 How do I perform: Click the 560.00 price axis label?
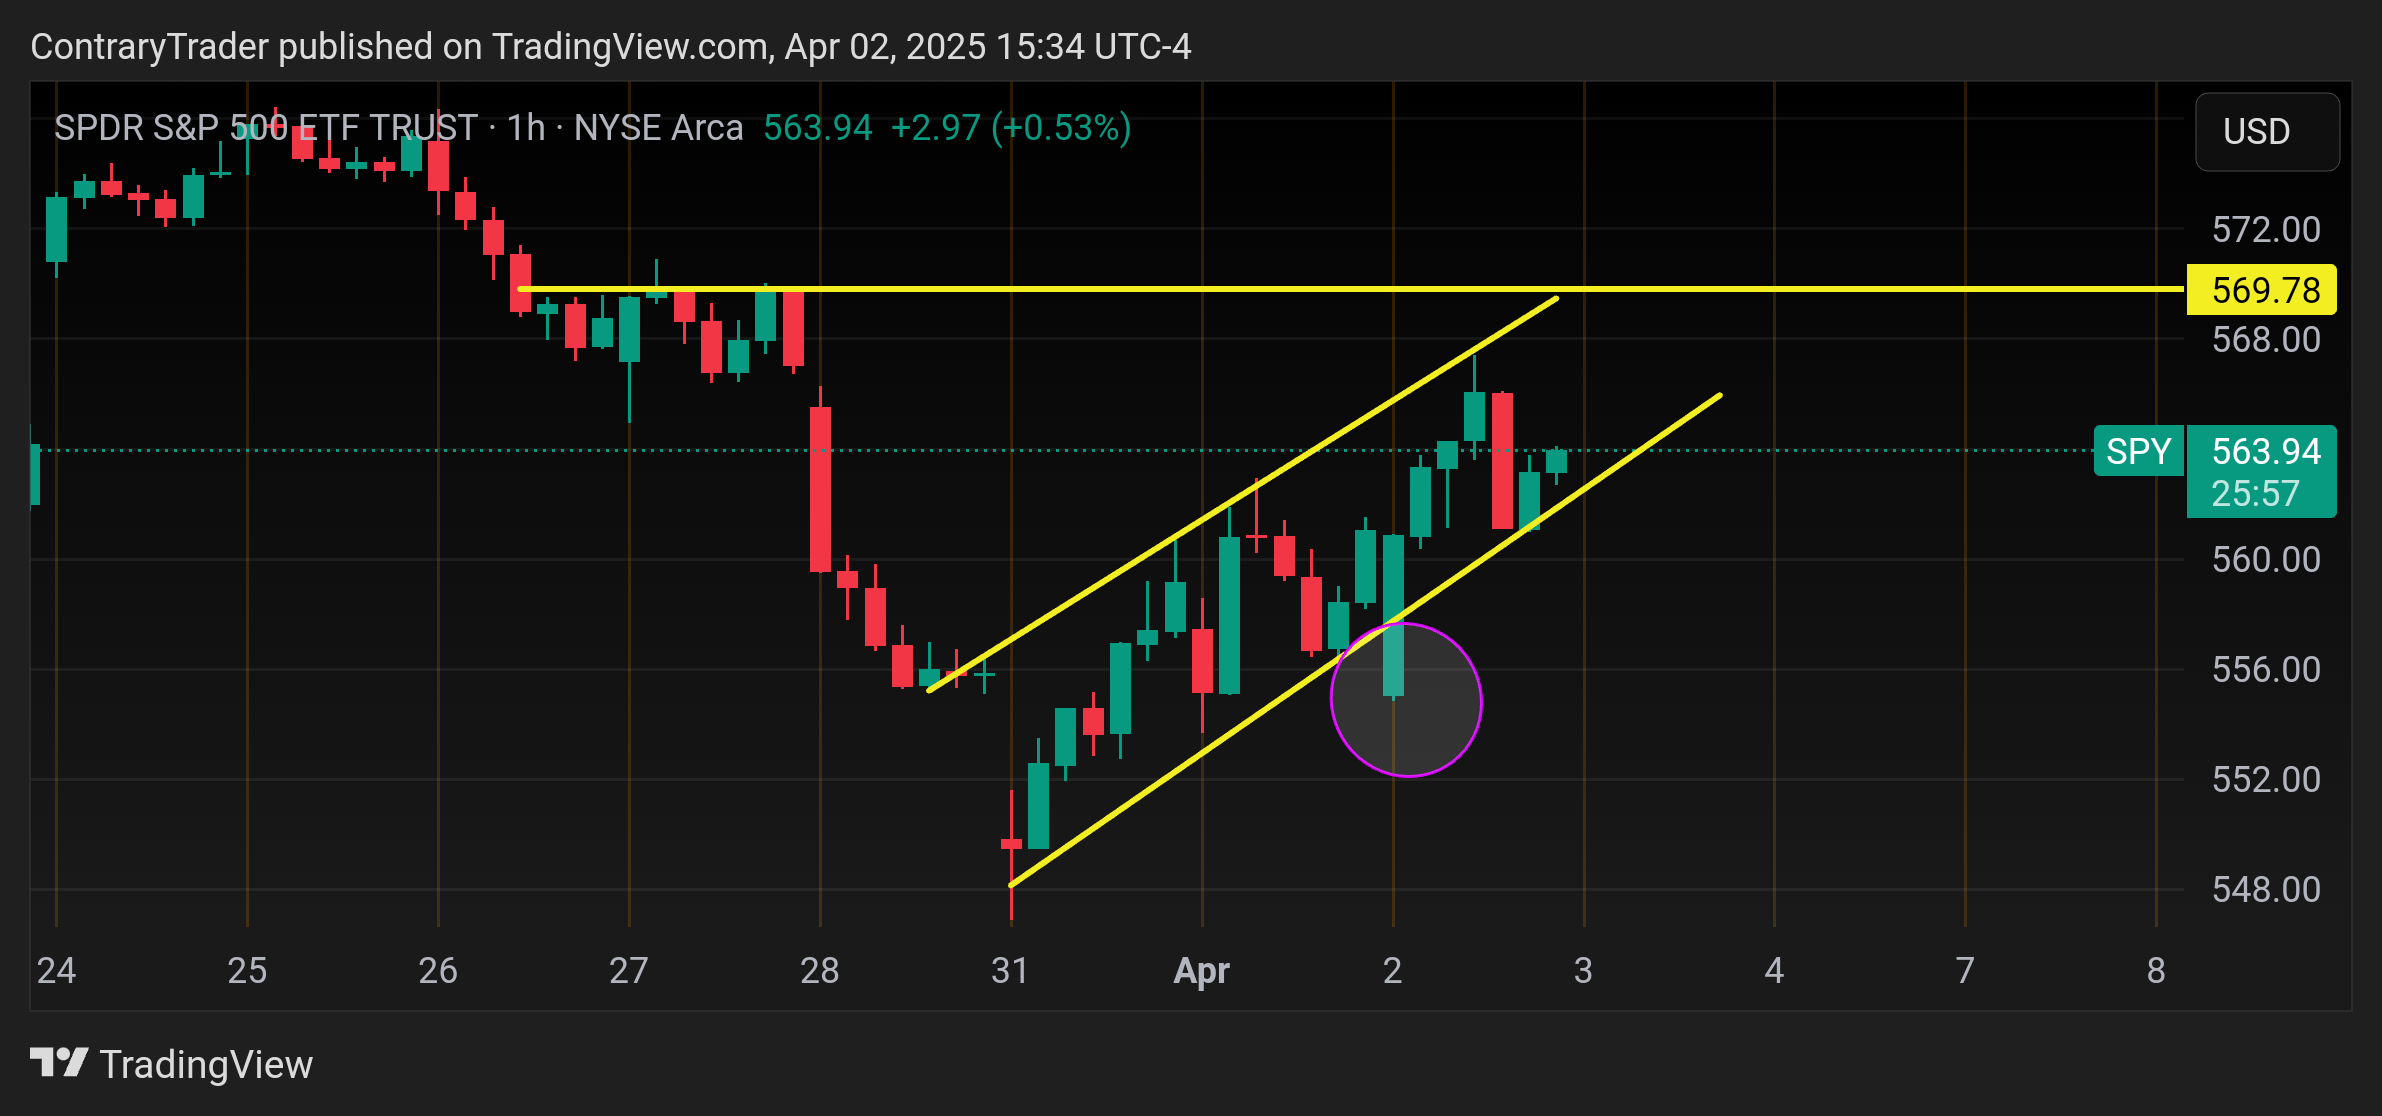point(2266,560)
